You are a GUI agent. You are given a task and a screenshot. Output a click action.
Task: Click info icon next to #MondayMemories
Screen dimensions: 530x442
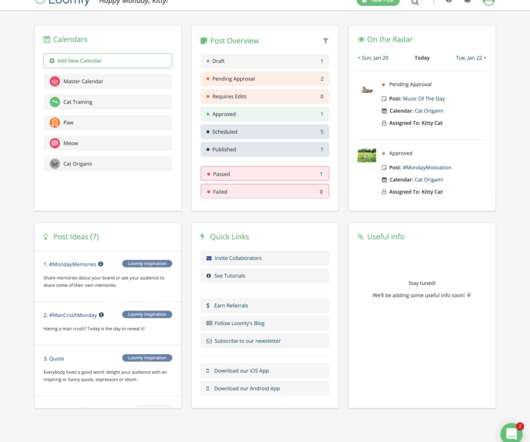(101, 264)
